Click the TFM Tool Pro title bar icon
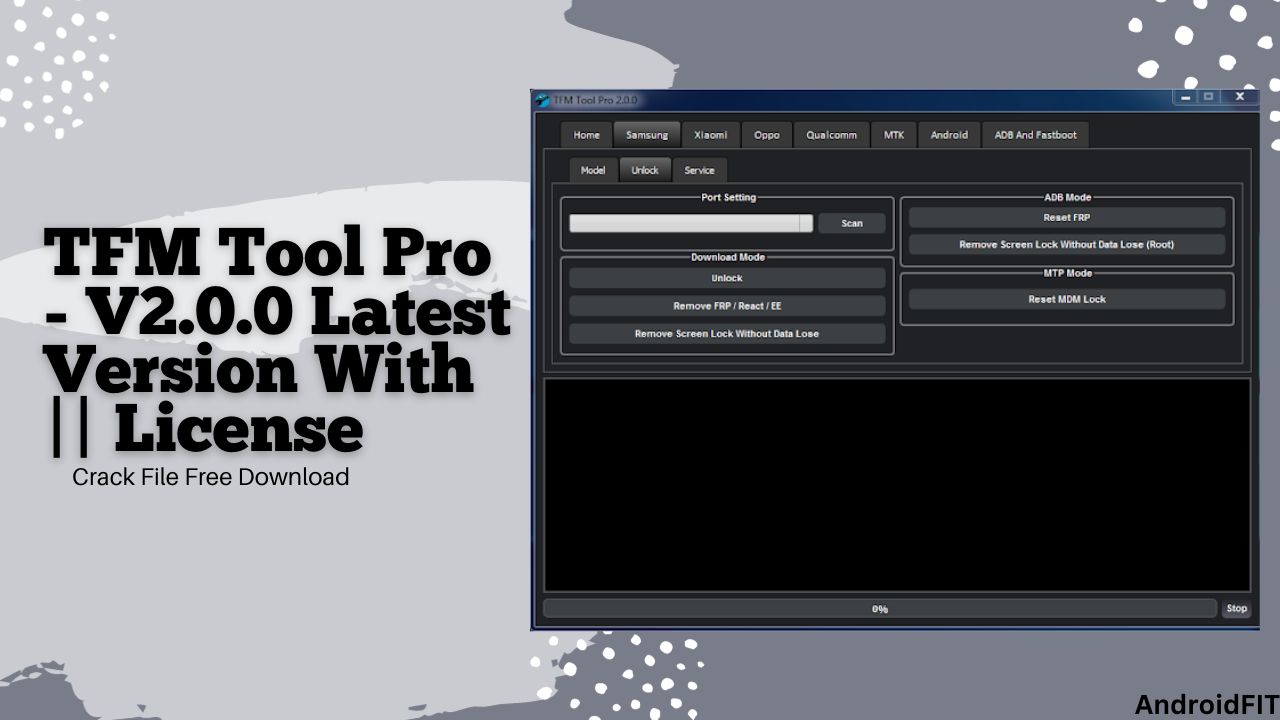Viewport: 1280px width, 720px height. [x=543, y=100]
